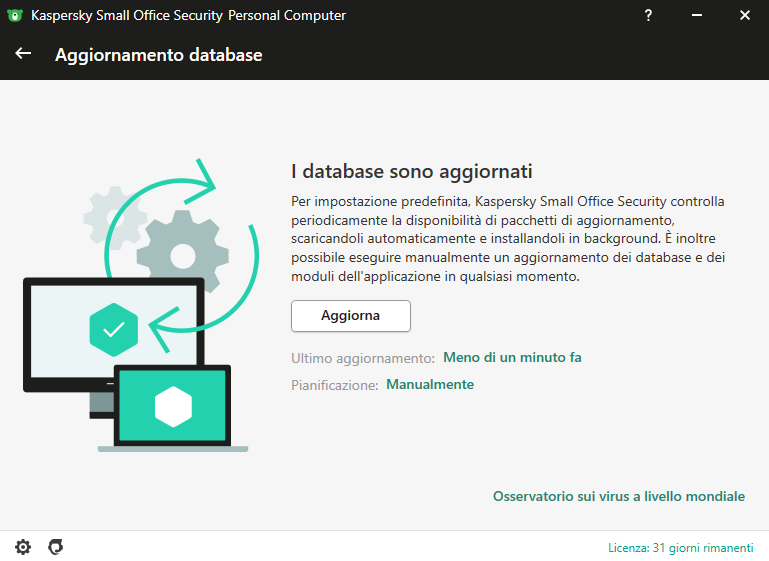Click the Aggiorna button
This screenshot has width=769, height=561.
(x=351, y=316)
